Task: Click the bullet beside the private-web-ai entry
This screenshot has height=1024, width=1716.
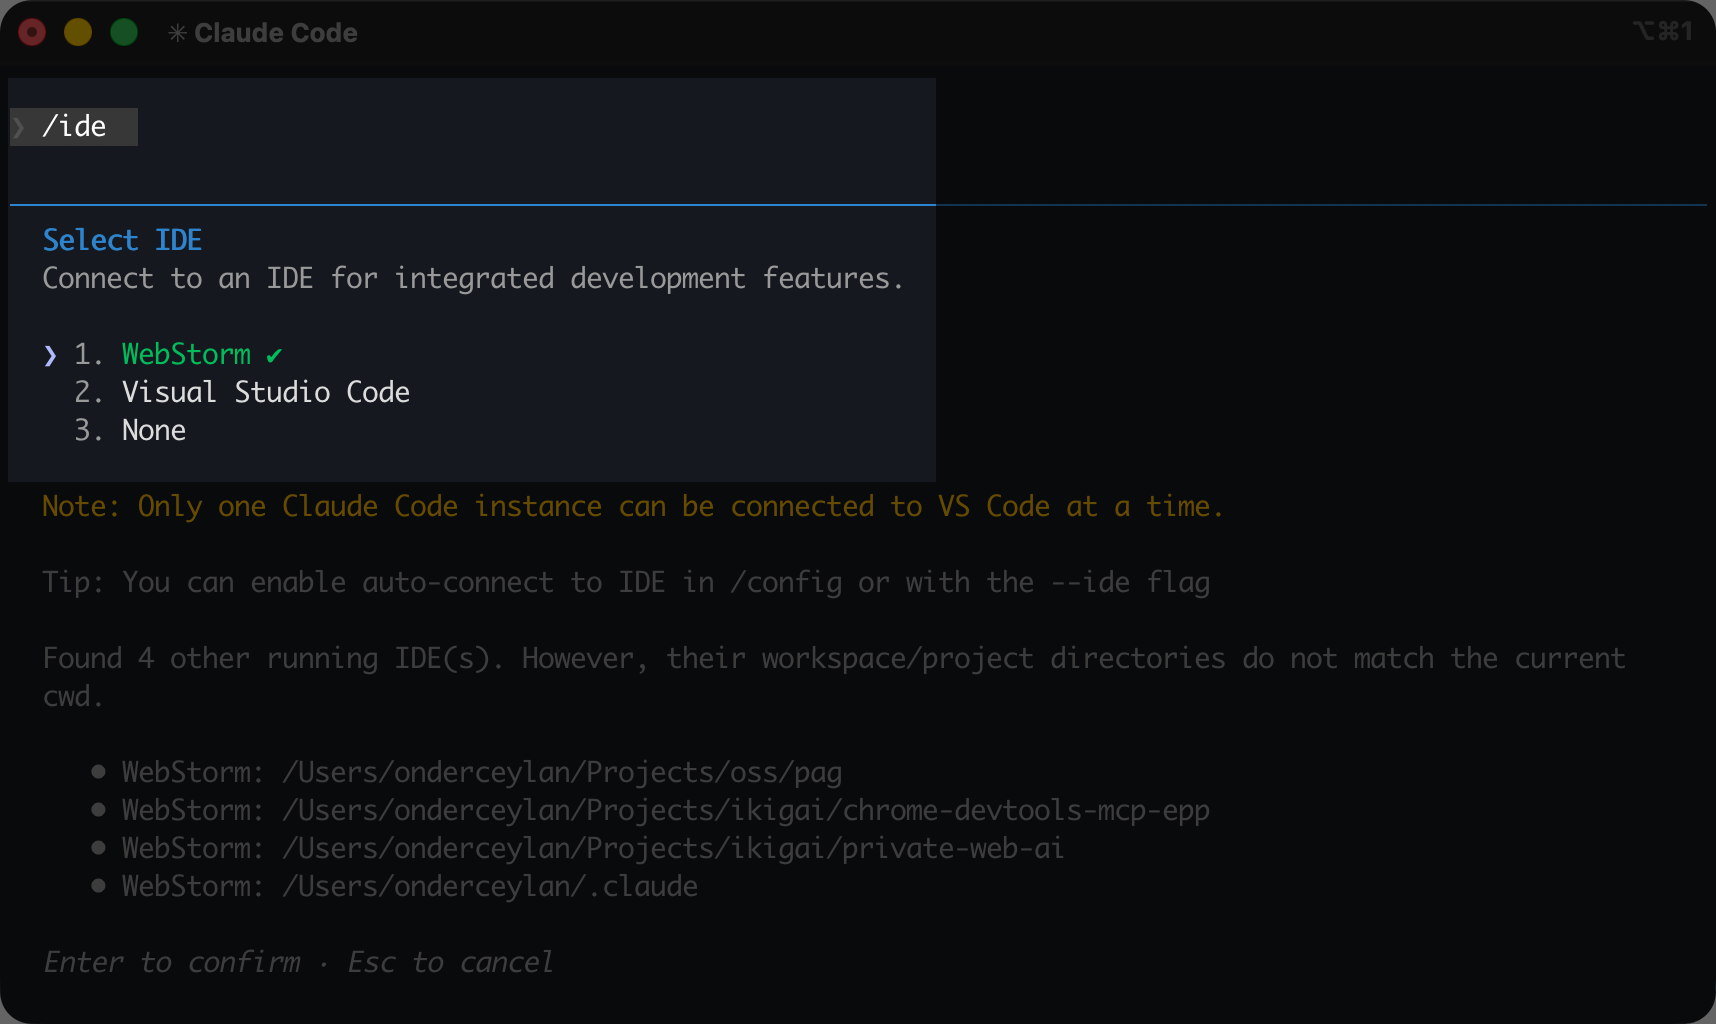Action: pos(97,847)
